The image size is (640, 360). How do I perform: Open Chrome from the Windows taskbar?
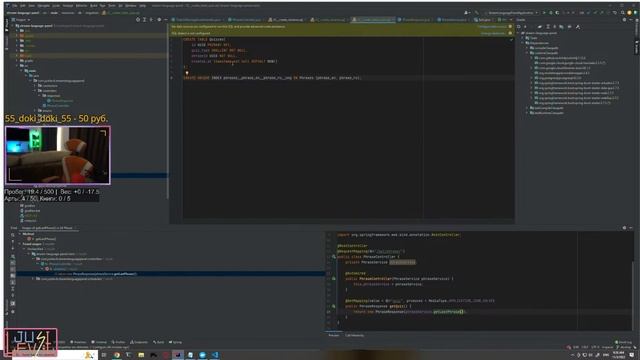117,355
